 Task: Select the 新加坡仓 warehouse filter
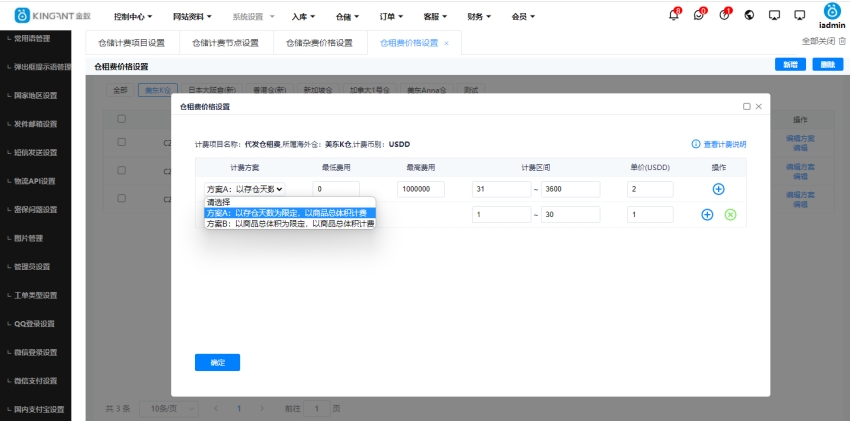click(318, 90)
